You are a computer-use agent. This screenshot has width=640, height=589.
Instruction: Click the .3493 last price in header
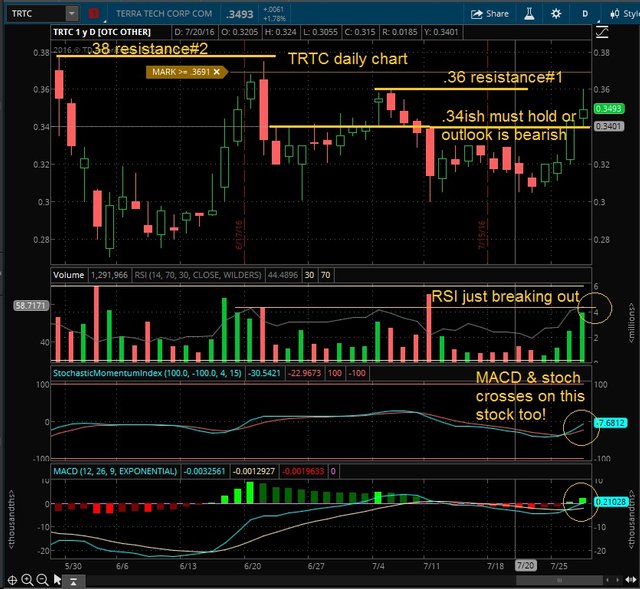(x=240, y=14)
